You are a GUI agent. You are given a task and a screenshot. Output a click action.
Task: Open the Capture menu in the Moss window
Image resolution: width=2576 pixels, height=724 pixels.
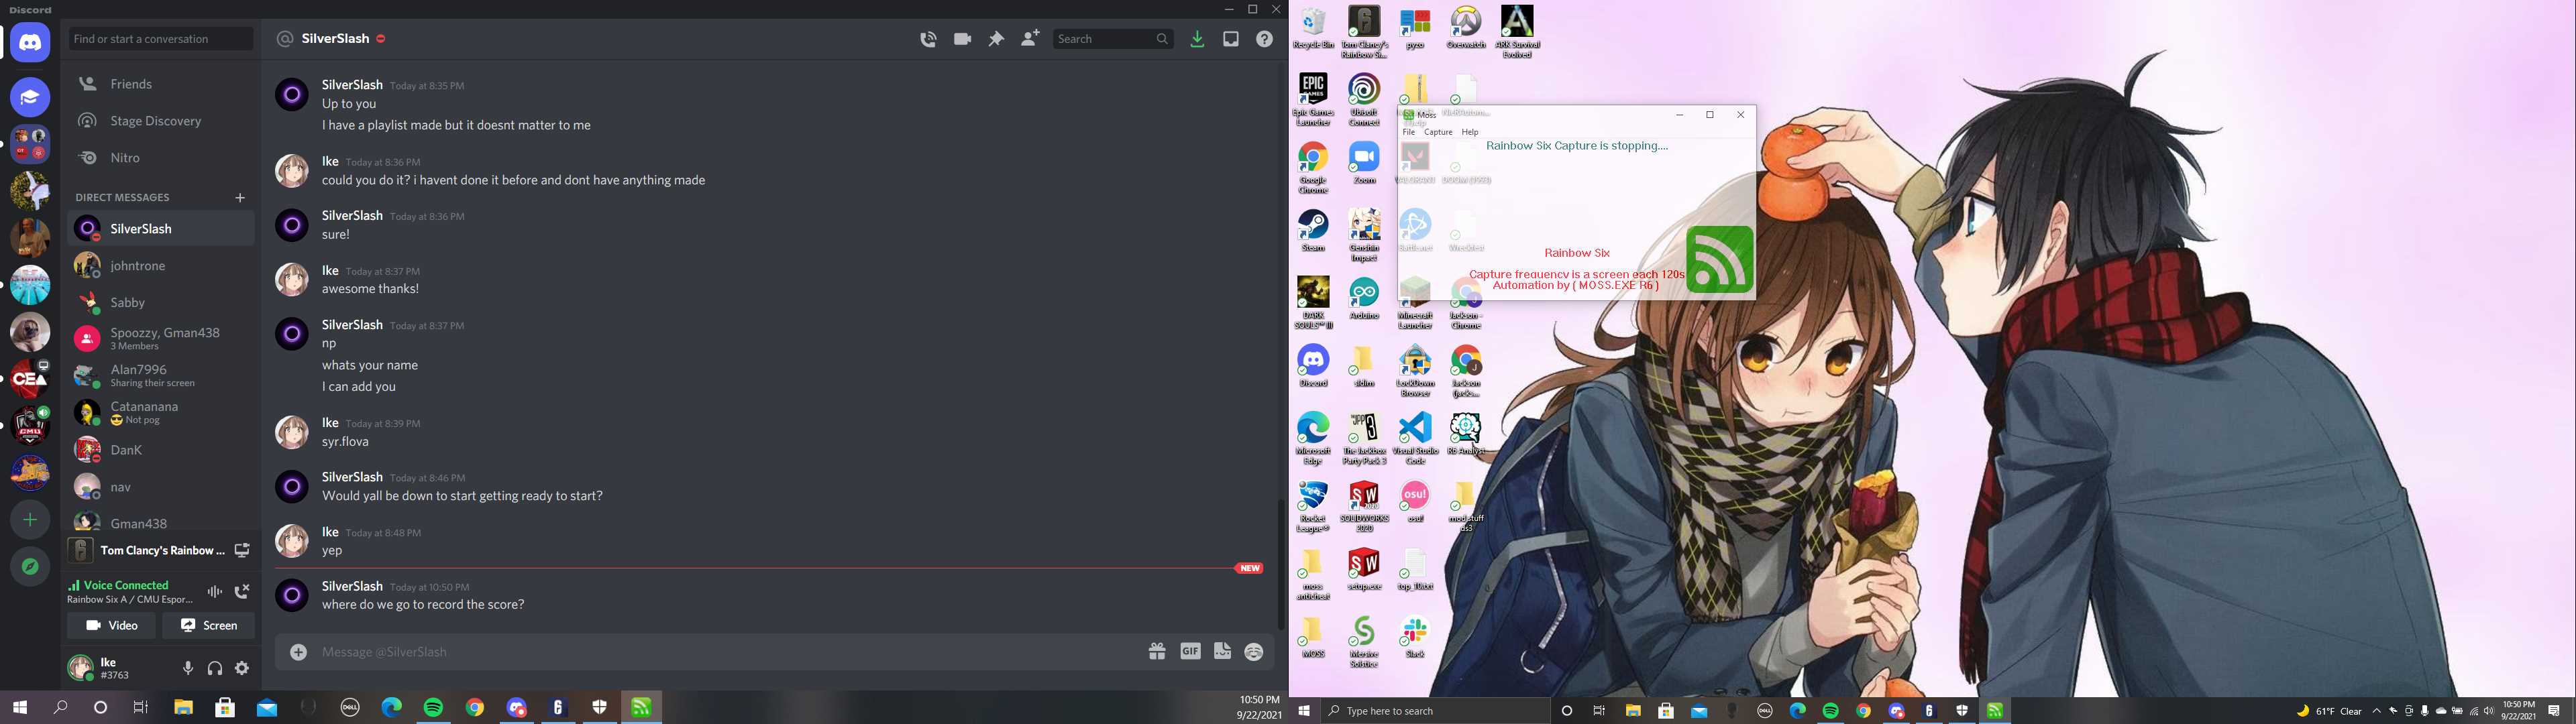(x=1438, y=132)
